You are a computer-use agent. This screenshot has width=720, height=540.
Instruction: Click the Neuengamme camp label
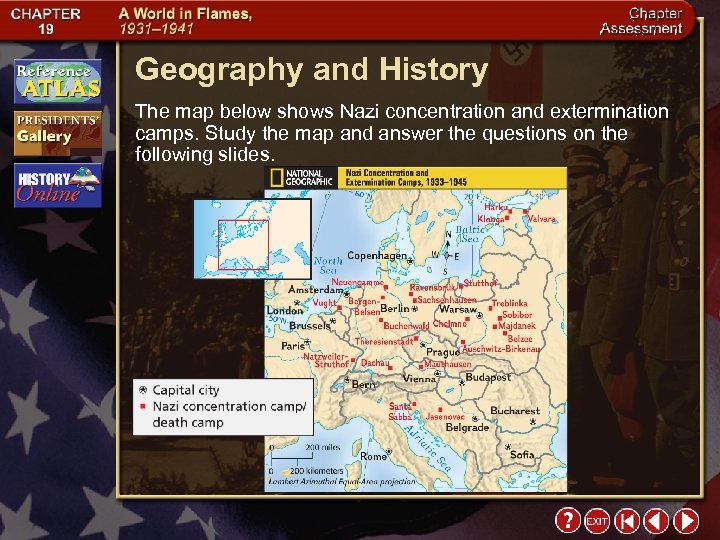357,282
